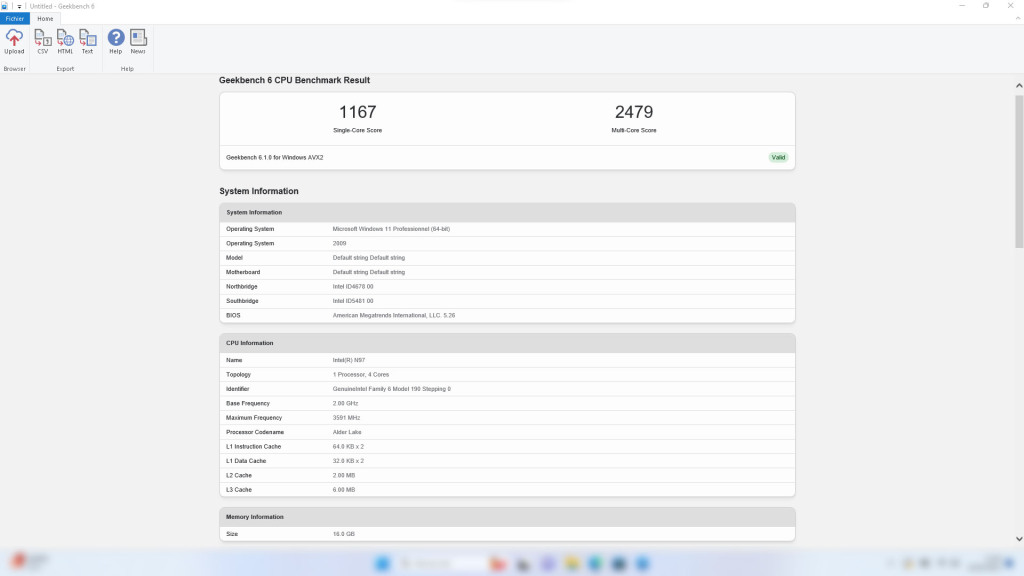
Task: Select L1 Data Cache value 32.0 KB x 2
Action: (348, 460)
